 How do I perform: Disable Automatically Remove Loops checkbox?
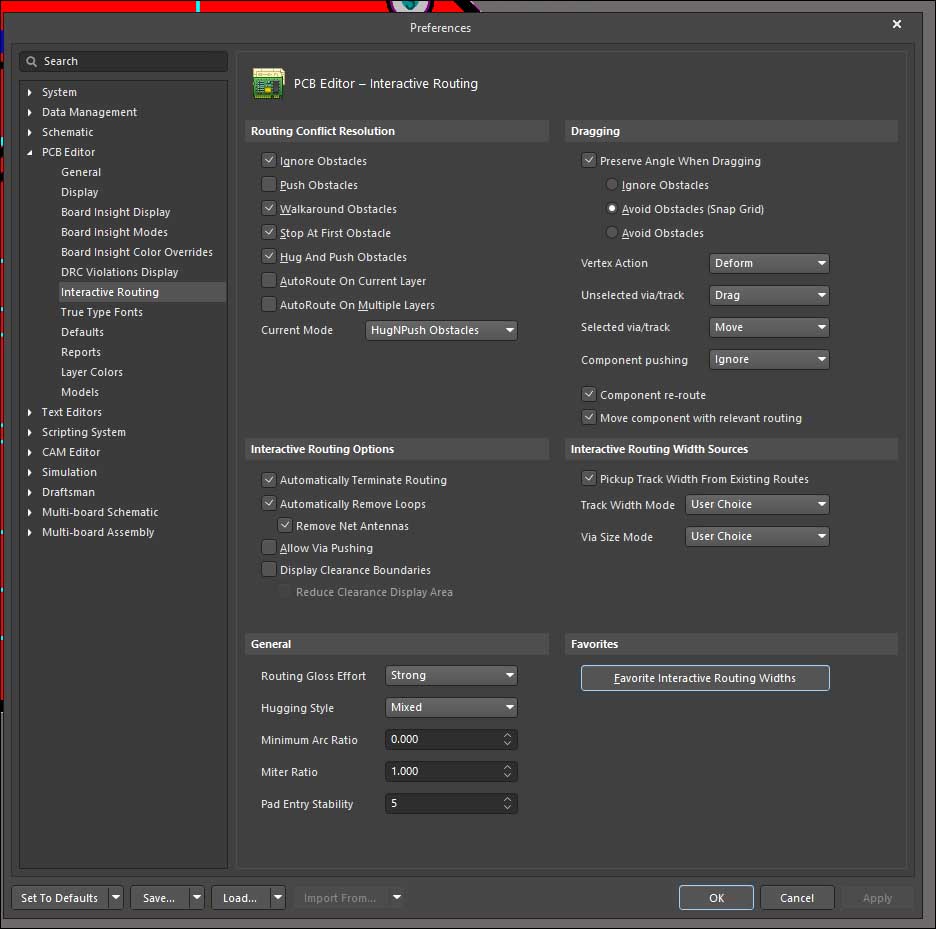tap(269, 504)
